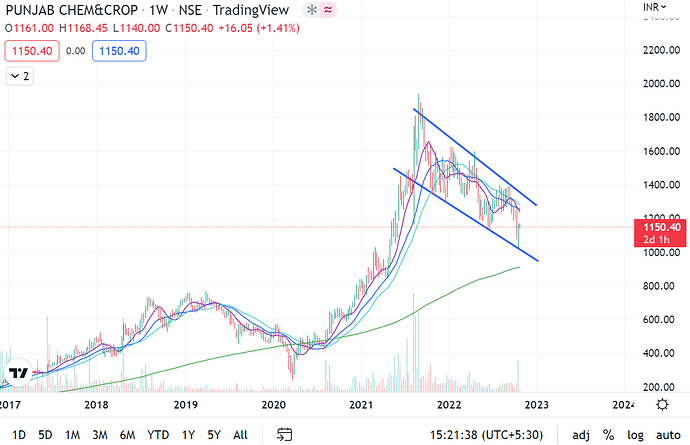Click the 2019 label on time axis
This screenshot has width=690, height=445.
click(x=186, y=405)
